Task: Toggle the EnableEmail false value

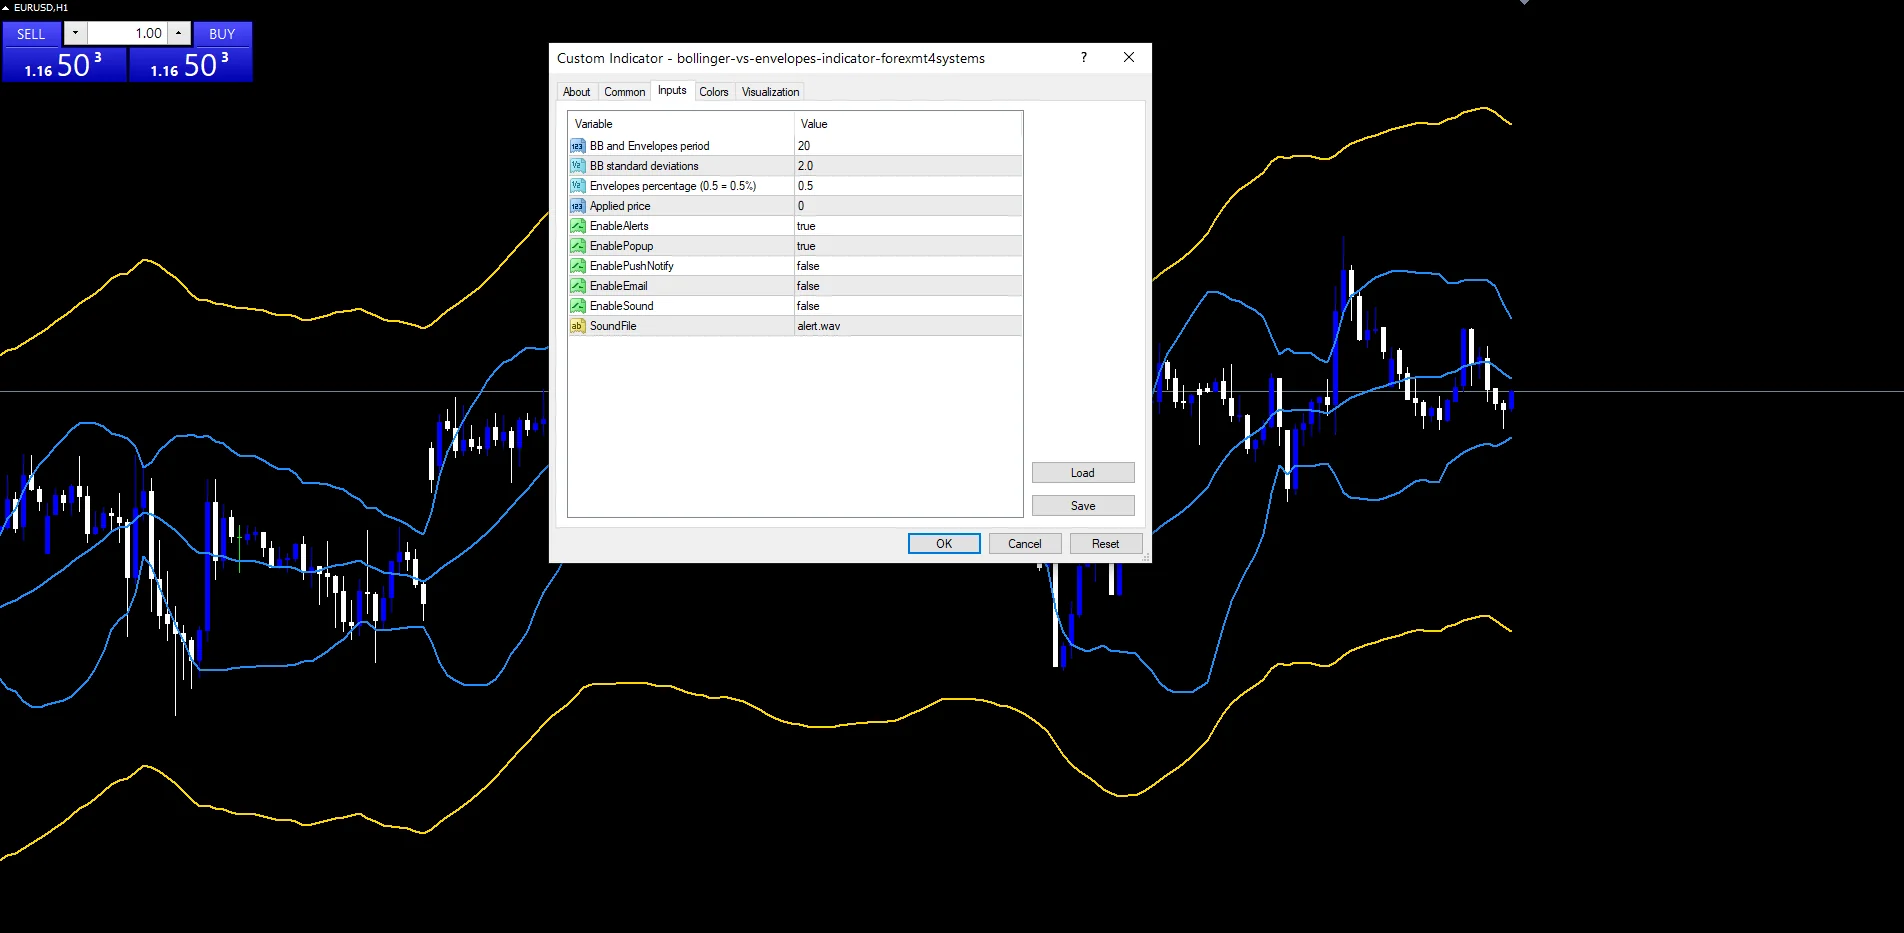Action: pos(908,286)
